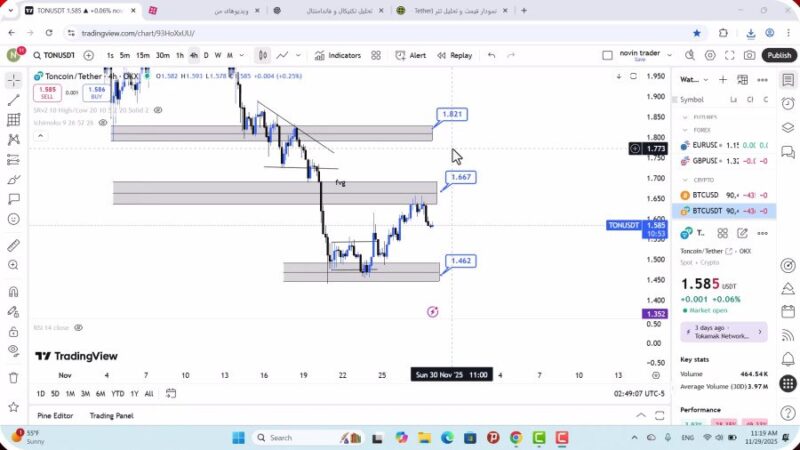Viewport: 800px width, 450px height.
Task: Open the chart settings gear icon
Action: click(x=711, y=56)
